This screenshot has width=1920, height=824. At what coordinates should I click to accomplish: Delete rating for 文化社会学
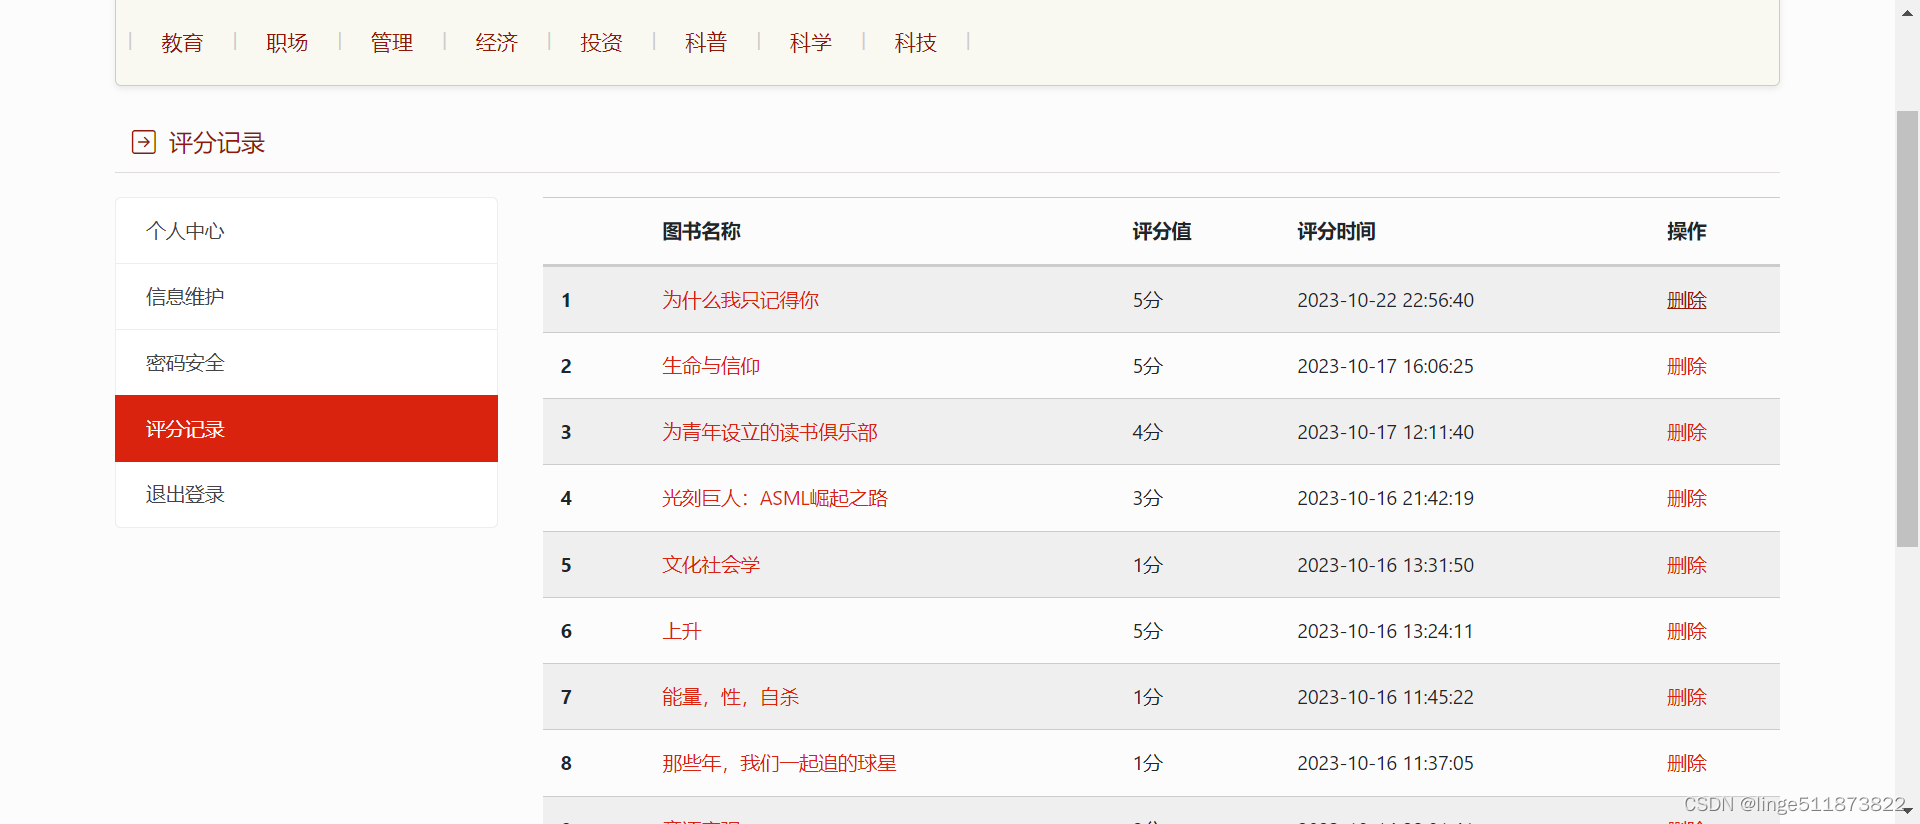[x=1687, y=565]
